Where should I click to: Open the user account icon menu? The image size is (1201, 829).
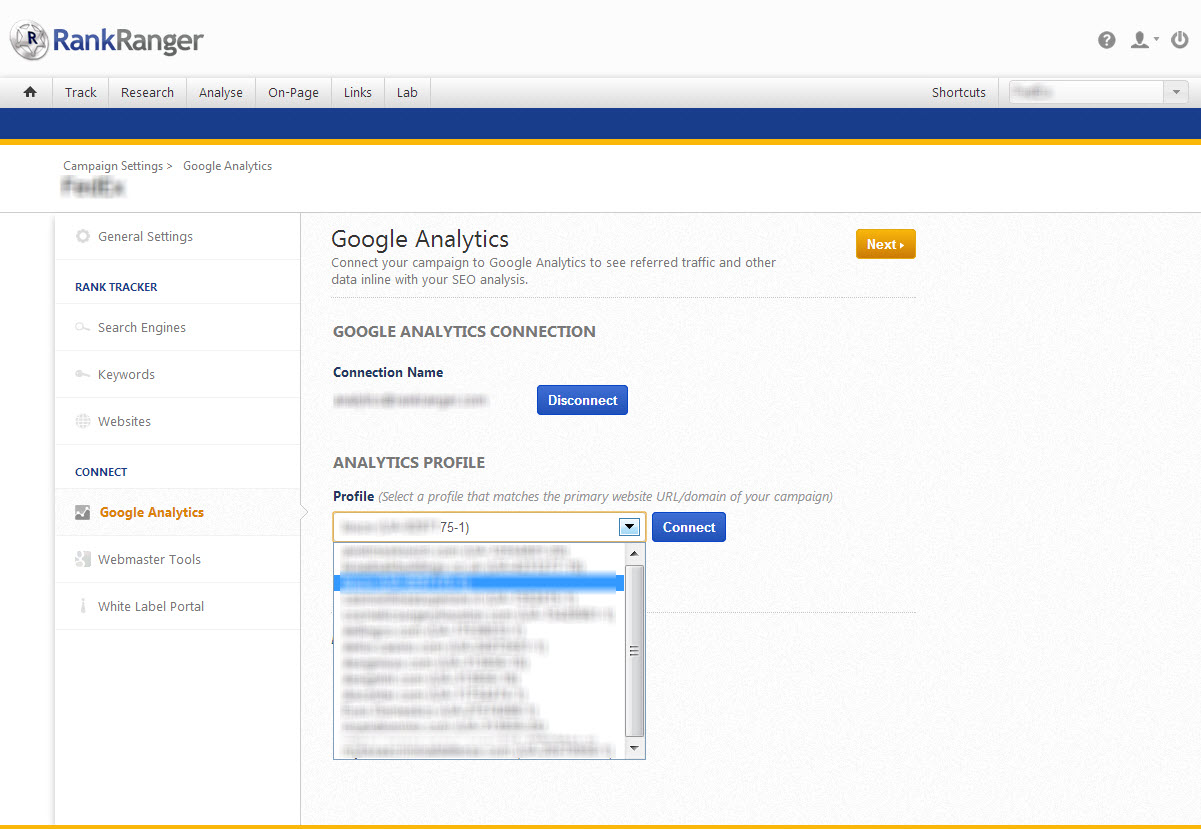click(x=1141, y=40)
